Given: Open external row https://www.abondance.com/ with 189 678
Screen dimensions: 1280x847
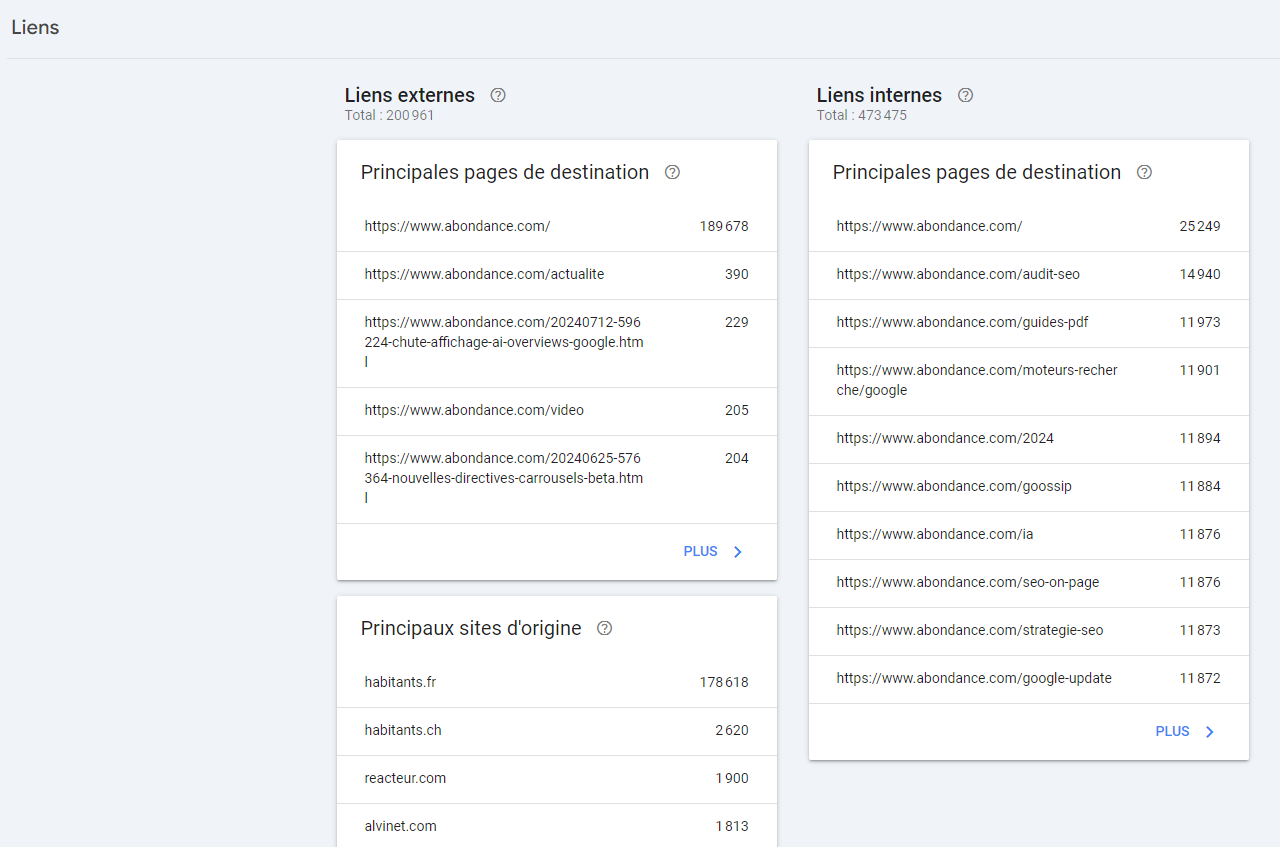Looking at the screenshot, I should click(x=557, y=227).
